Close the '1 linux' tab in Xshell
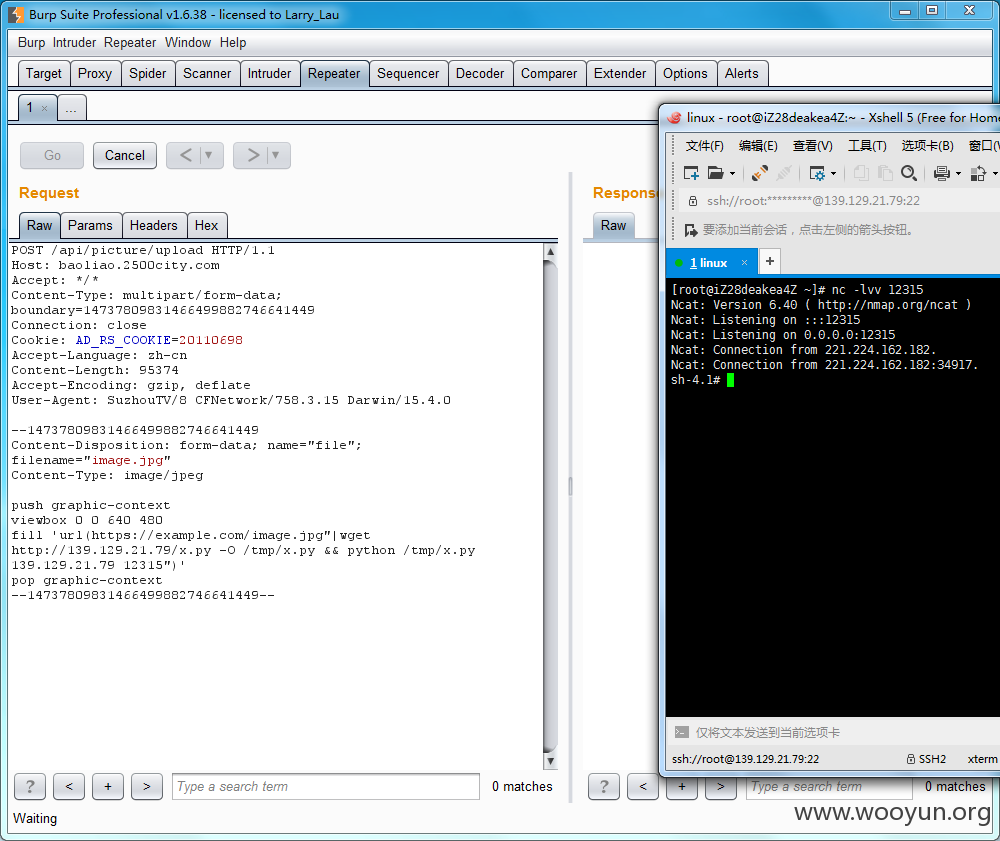 click(744, 263)
